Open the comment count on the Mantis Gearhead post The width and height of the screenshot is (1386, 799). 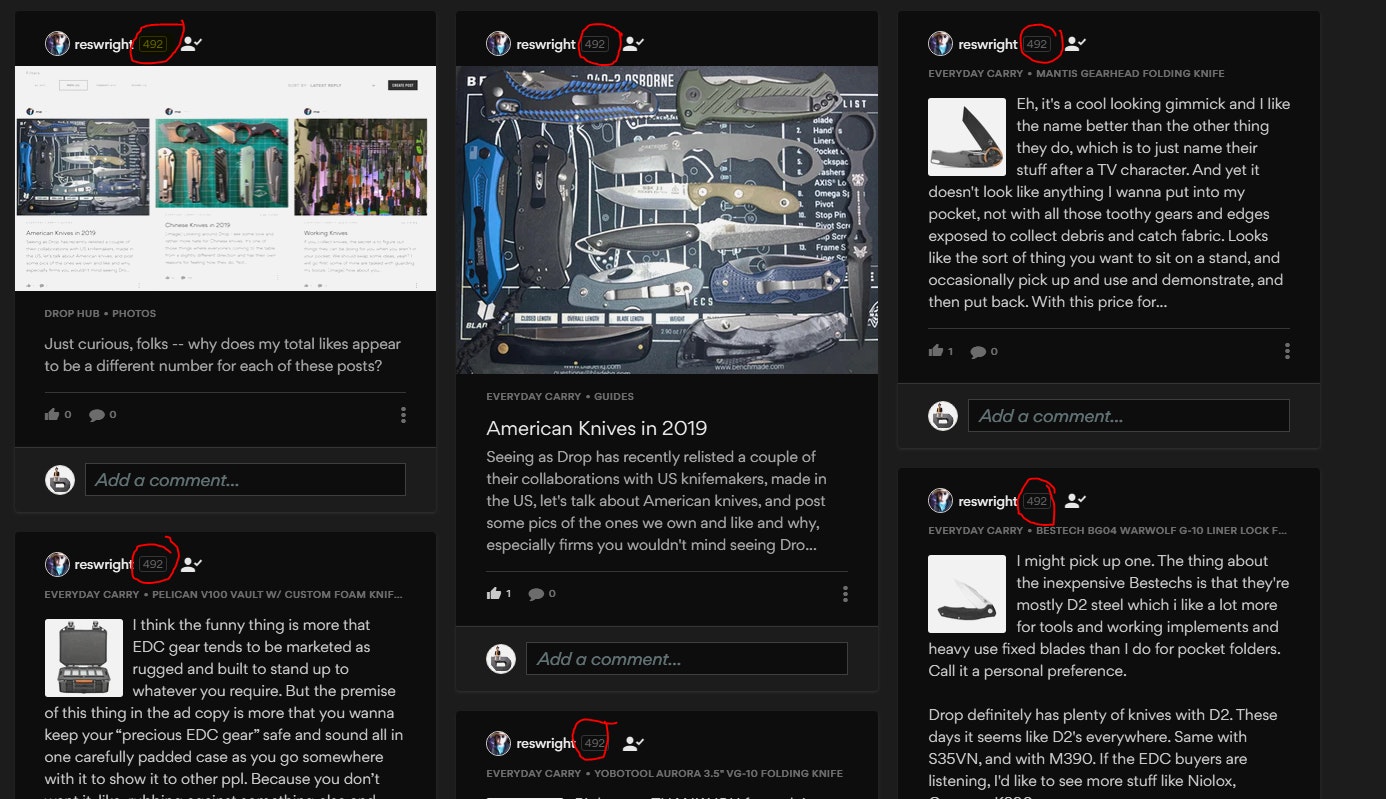pyautogui.click(x=979, y=351)
